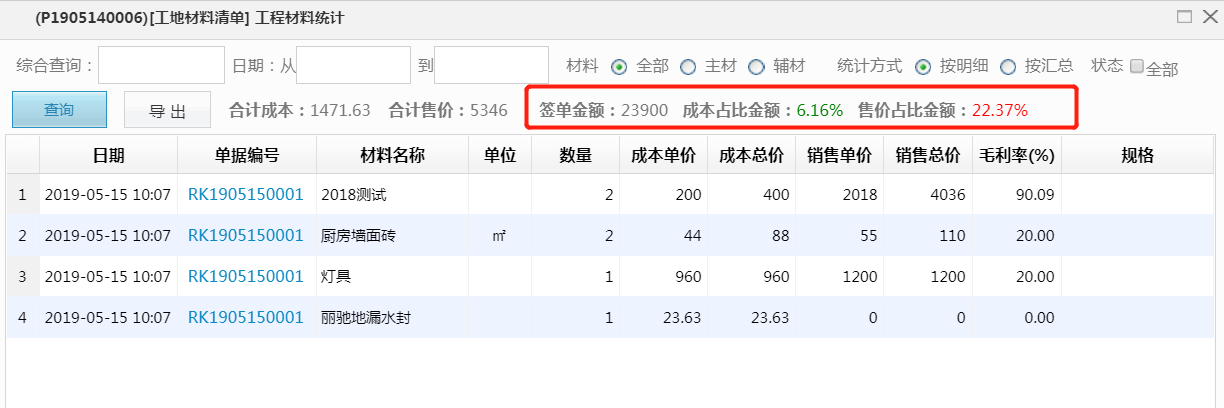Click the end date field after 到
Screen dimensions: 1224x408
[x=491, y=65]
